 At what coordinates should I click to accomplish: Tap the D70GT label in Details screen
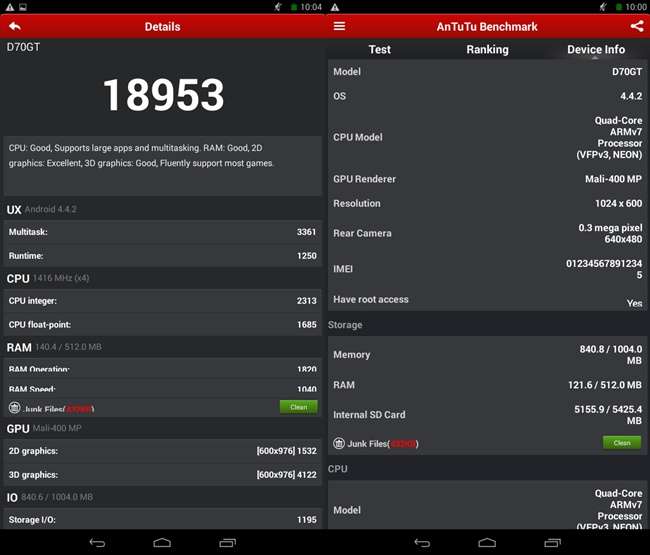point(24,47)
